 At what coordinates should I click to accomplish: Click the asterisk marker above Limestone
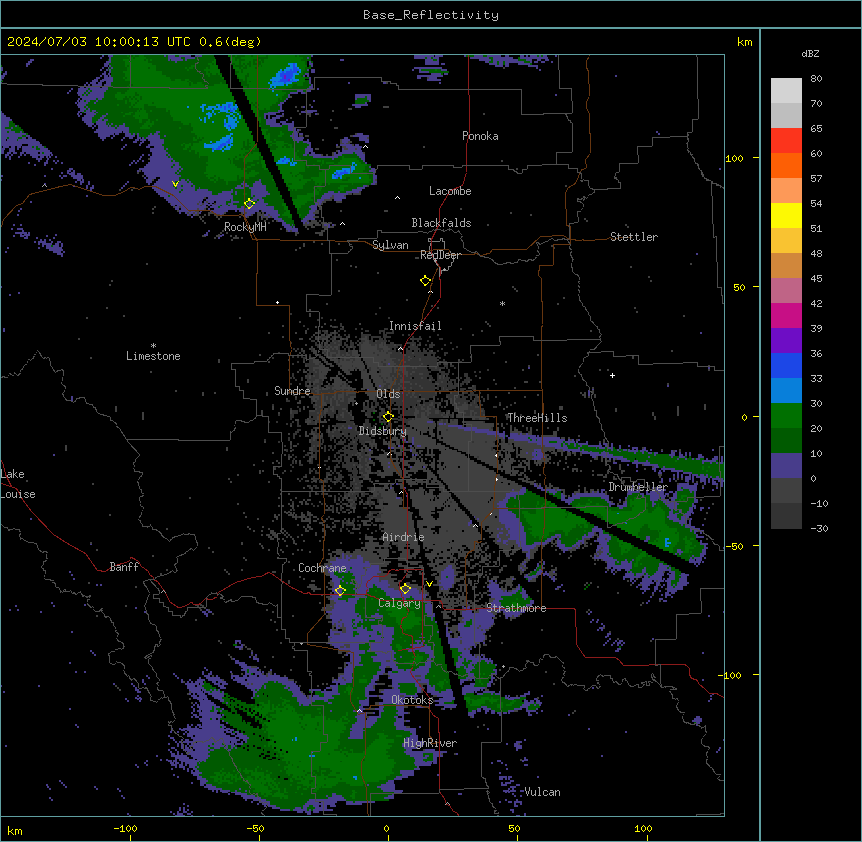click(153, 346)
